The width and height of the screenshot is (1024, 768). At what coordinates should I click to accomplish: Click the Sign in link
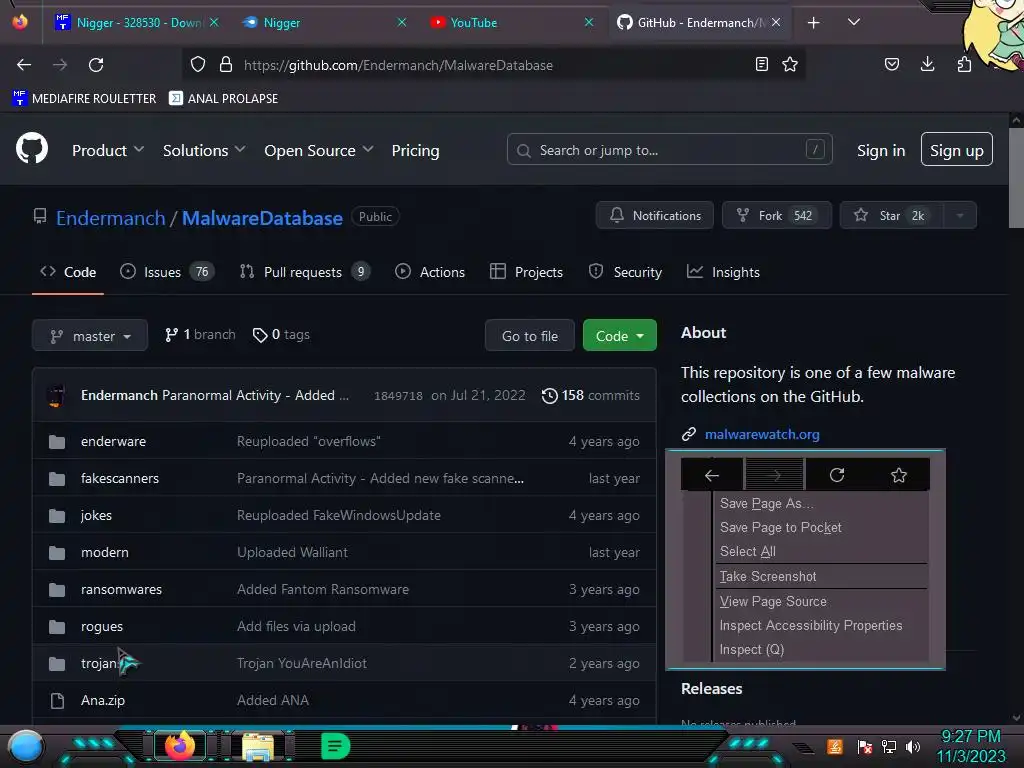tap(881, 151)
